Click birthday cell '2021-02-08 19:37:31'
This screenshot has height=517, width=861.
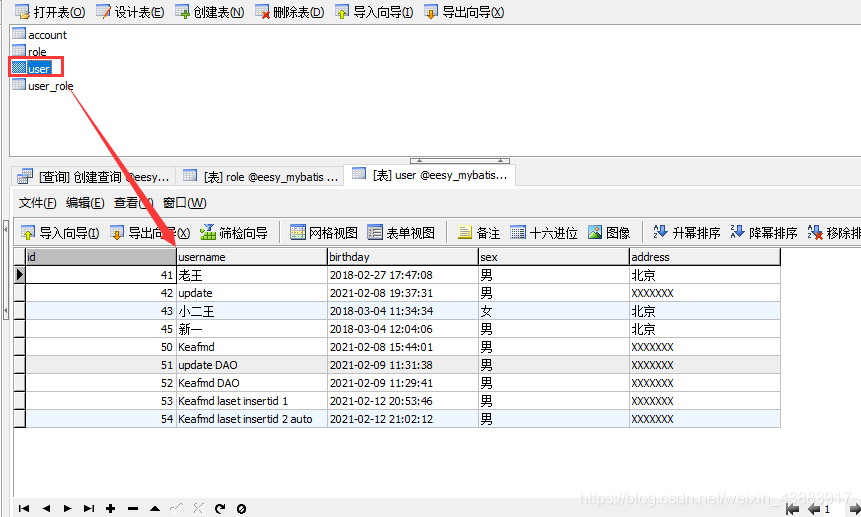402,293
